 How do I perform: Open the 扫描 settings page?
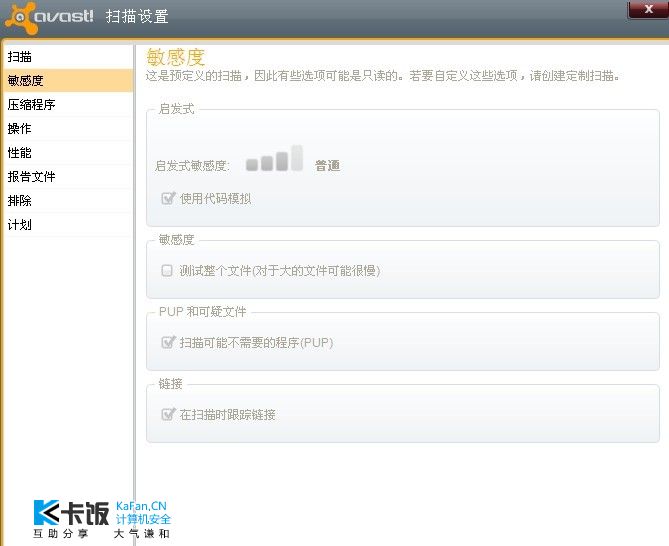click(x=68, y=57)
